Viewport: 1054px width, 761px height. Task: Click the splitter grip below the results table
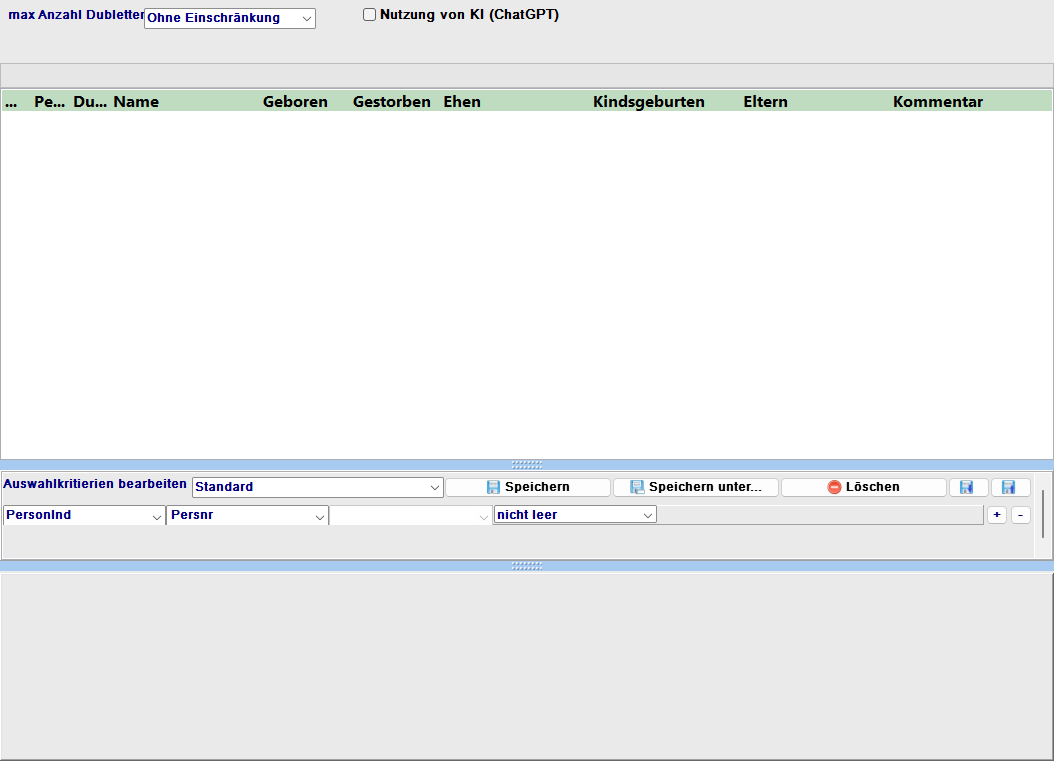pos(526,465)
